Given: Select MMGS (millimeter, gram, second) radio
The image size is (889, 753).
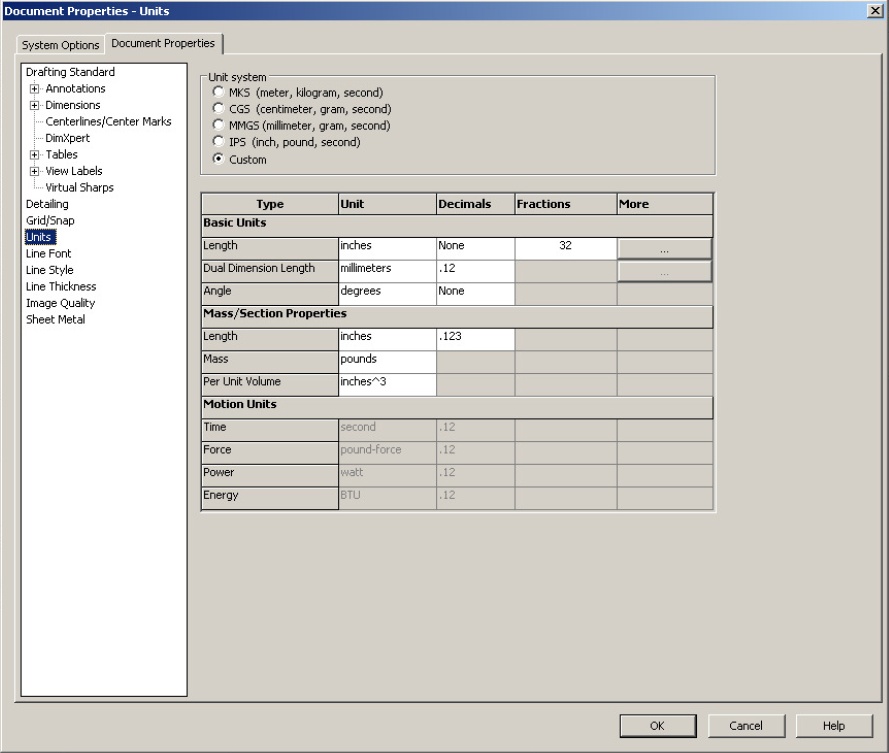Looking at the screenshot, I should tap(218, 125).
